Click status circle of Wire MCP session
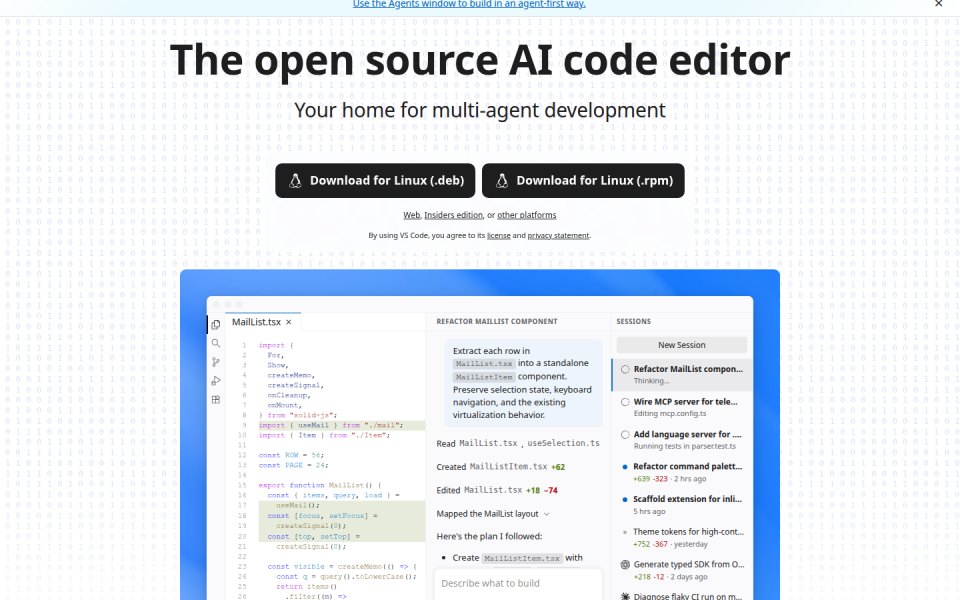The width and height of the screenshot is (960, 600). (x=625, y=402)
